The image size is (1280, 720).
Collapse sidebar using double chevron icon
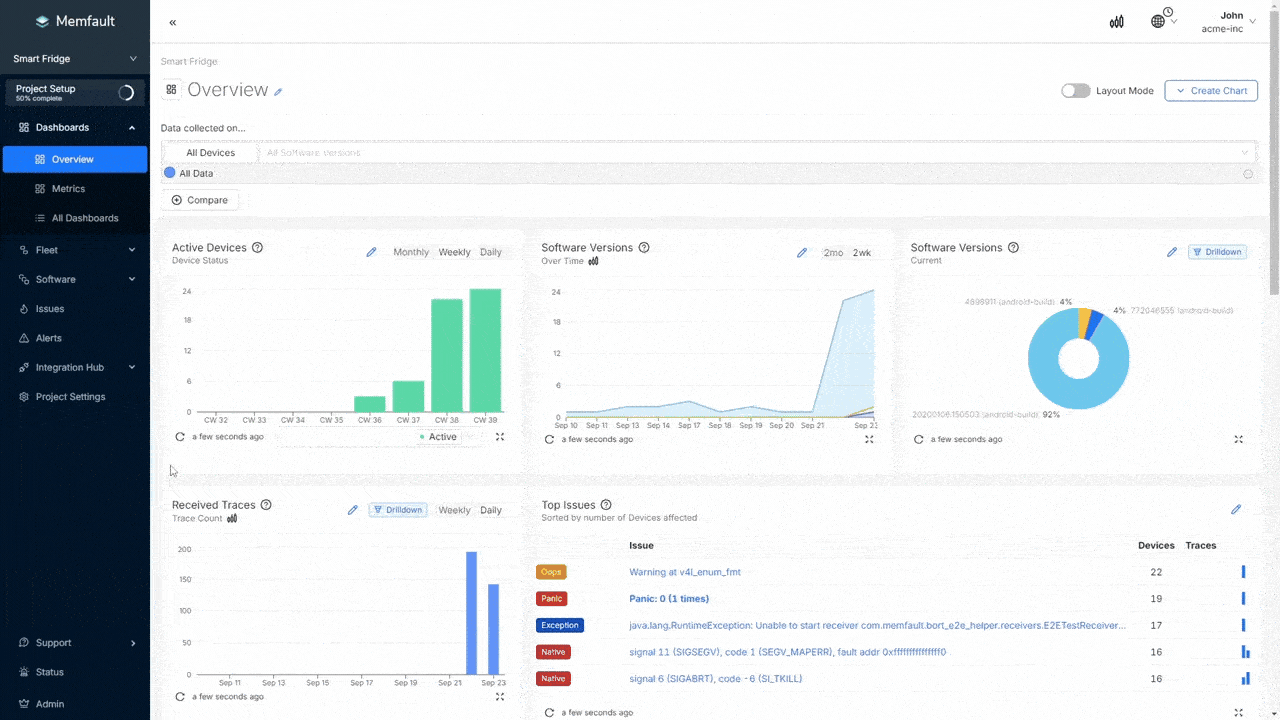coord(173,22)
